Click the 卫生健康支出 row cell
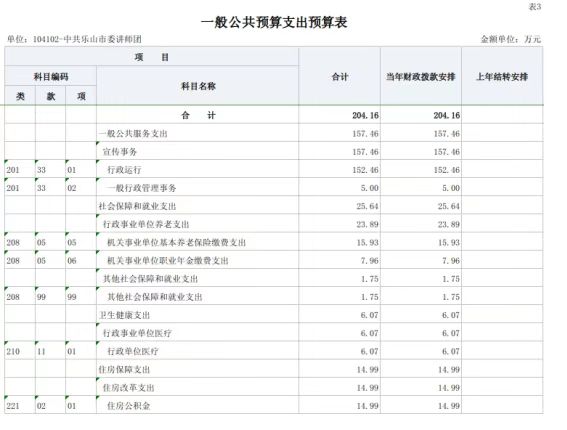The height and width of the screenshot is (430, 567). (x=198, y=315)
